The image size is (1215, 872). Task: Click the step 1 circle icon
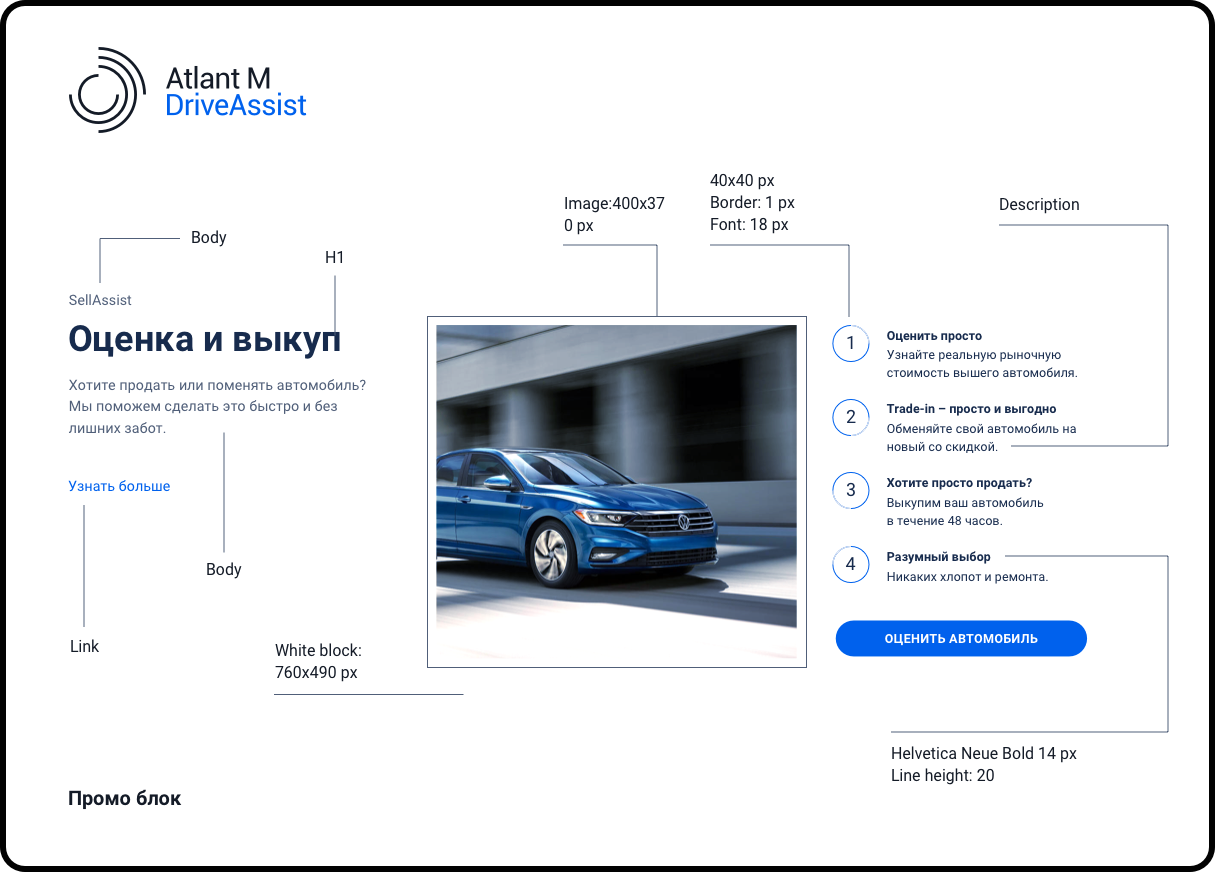click(x=851, y=344)
